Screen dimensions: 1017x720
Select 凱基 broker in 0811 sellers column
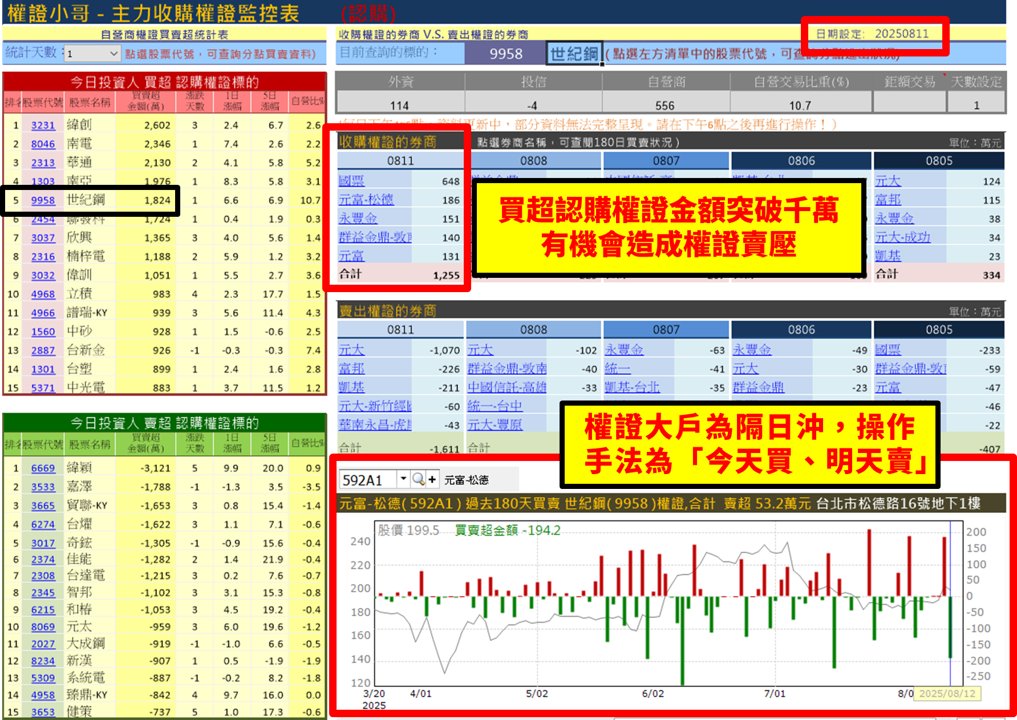point(352,387)
